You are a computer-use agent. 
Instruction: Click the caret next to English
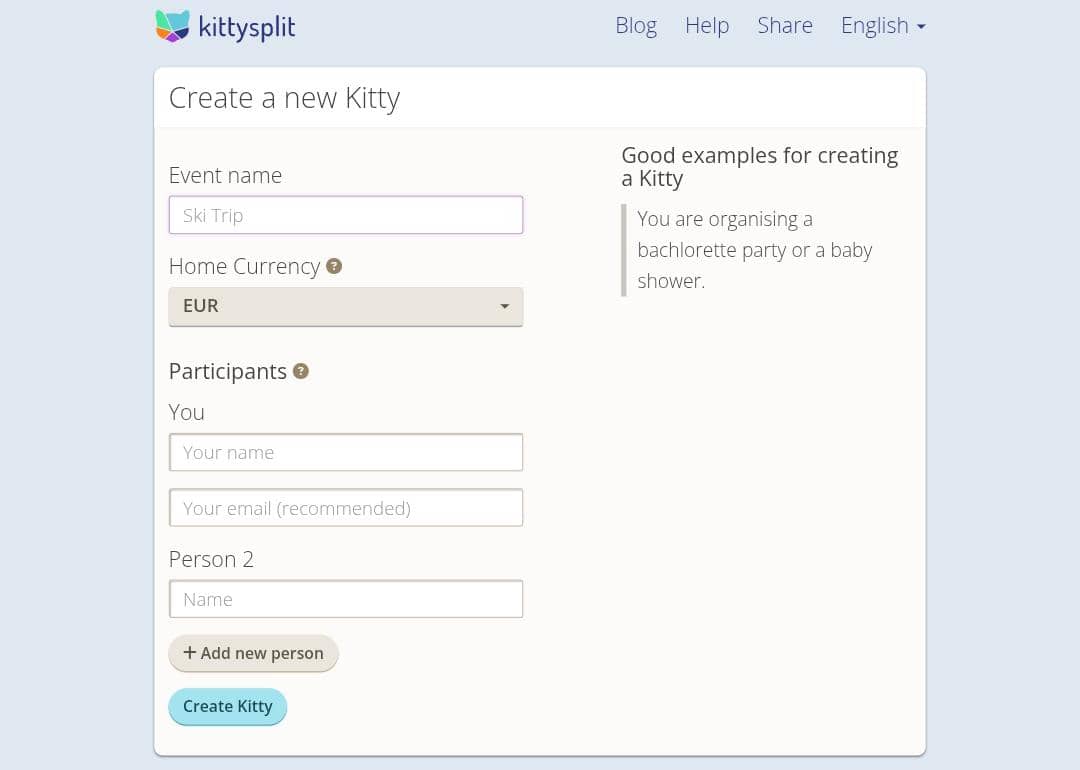pyautogui.click(x=921, y=26)
